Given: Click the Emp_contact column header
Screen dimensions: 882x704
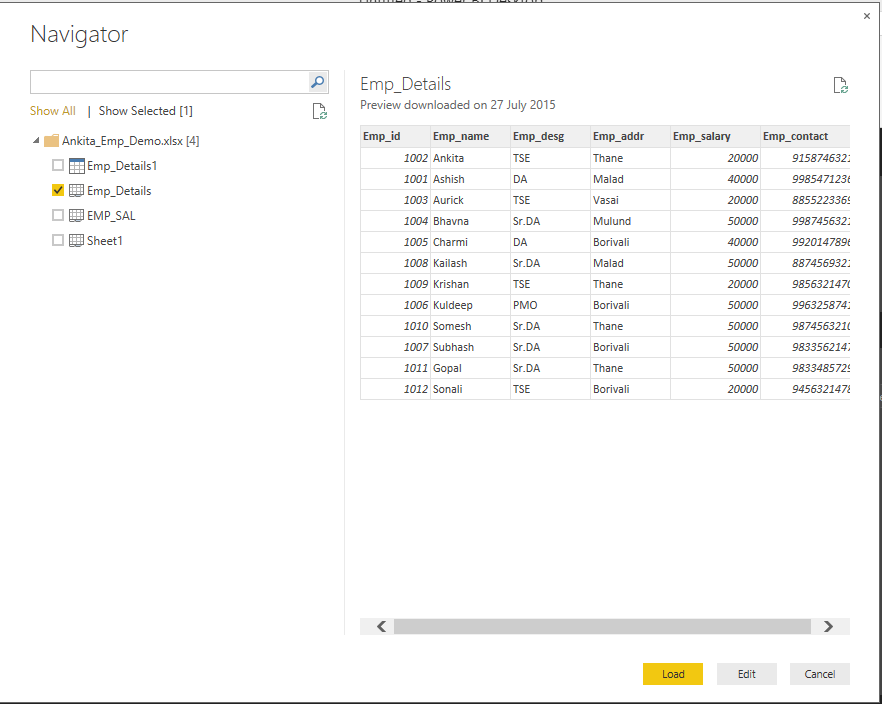Looking at the screenshot, I should pyautogui.click(x=805, y=136).
